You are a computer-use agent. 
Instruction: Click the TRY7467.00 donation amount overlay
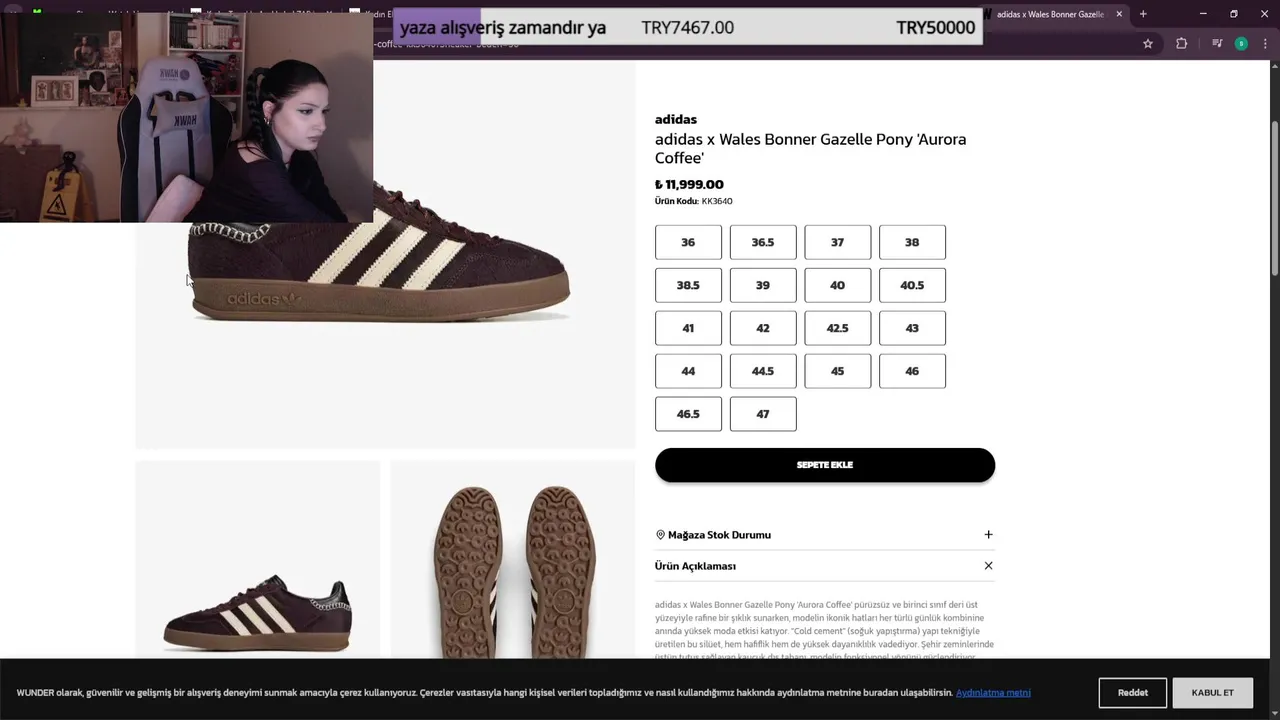coord(688,28)
